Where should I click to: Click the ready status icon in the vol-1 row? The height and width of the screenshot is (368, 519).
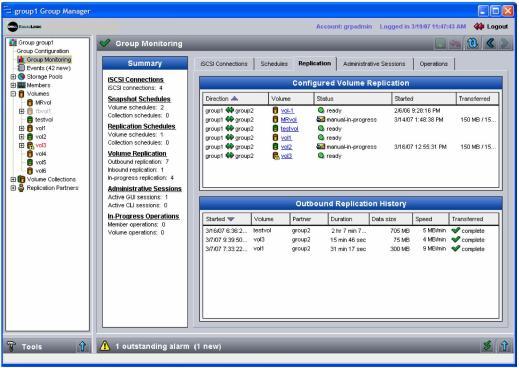tap(321, 110)
